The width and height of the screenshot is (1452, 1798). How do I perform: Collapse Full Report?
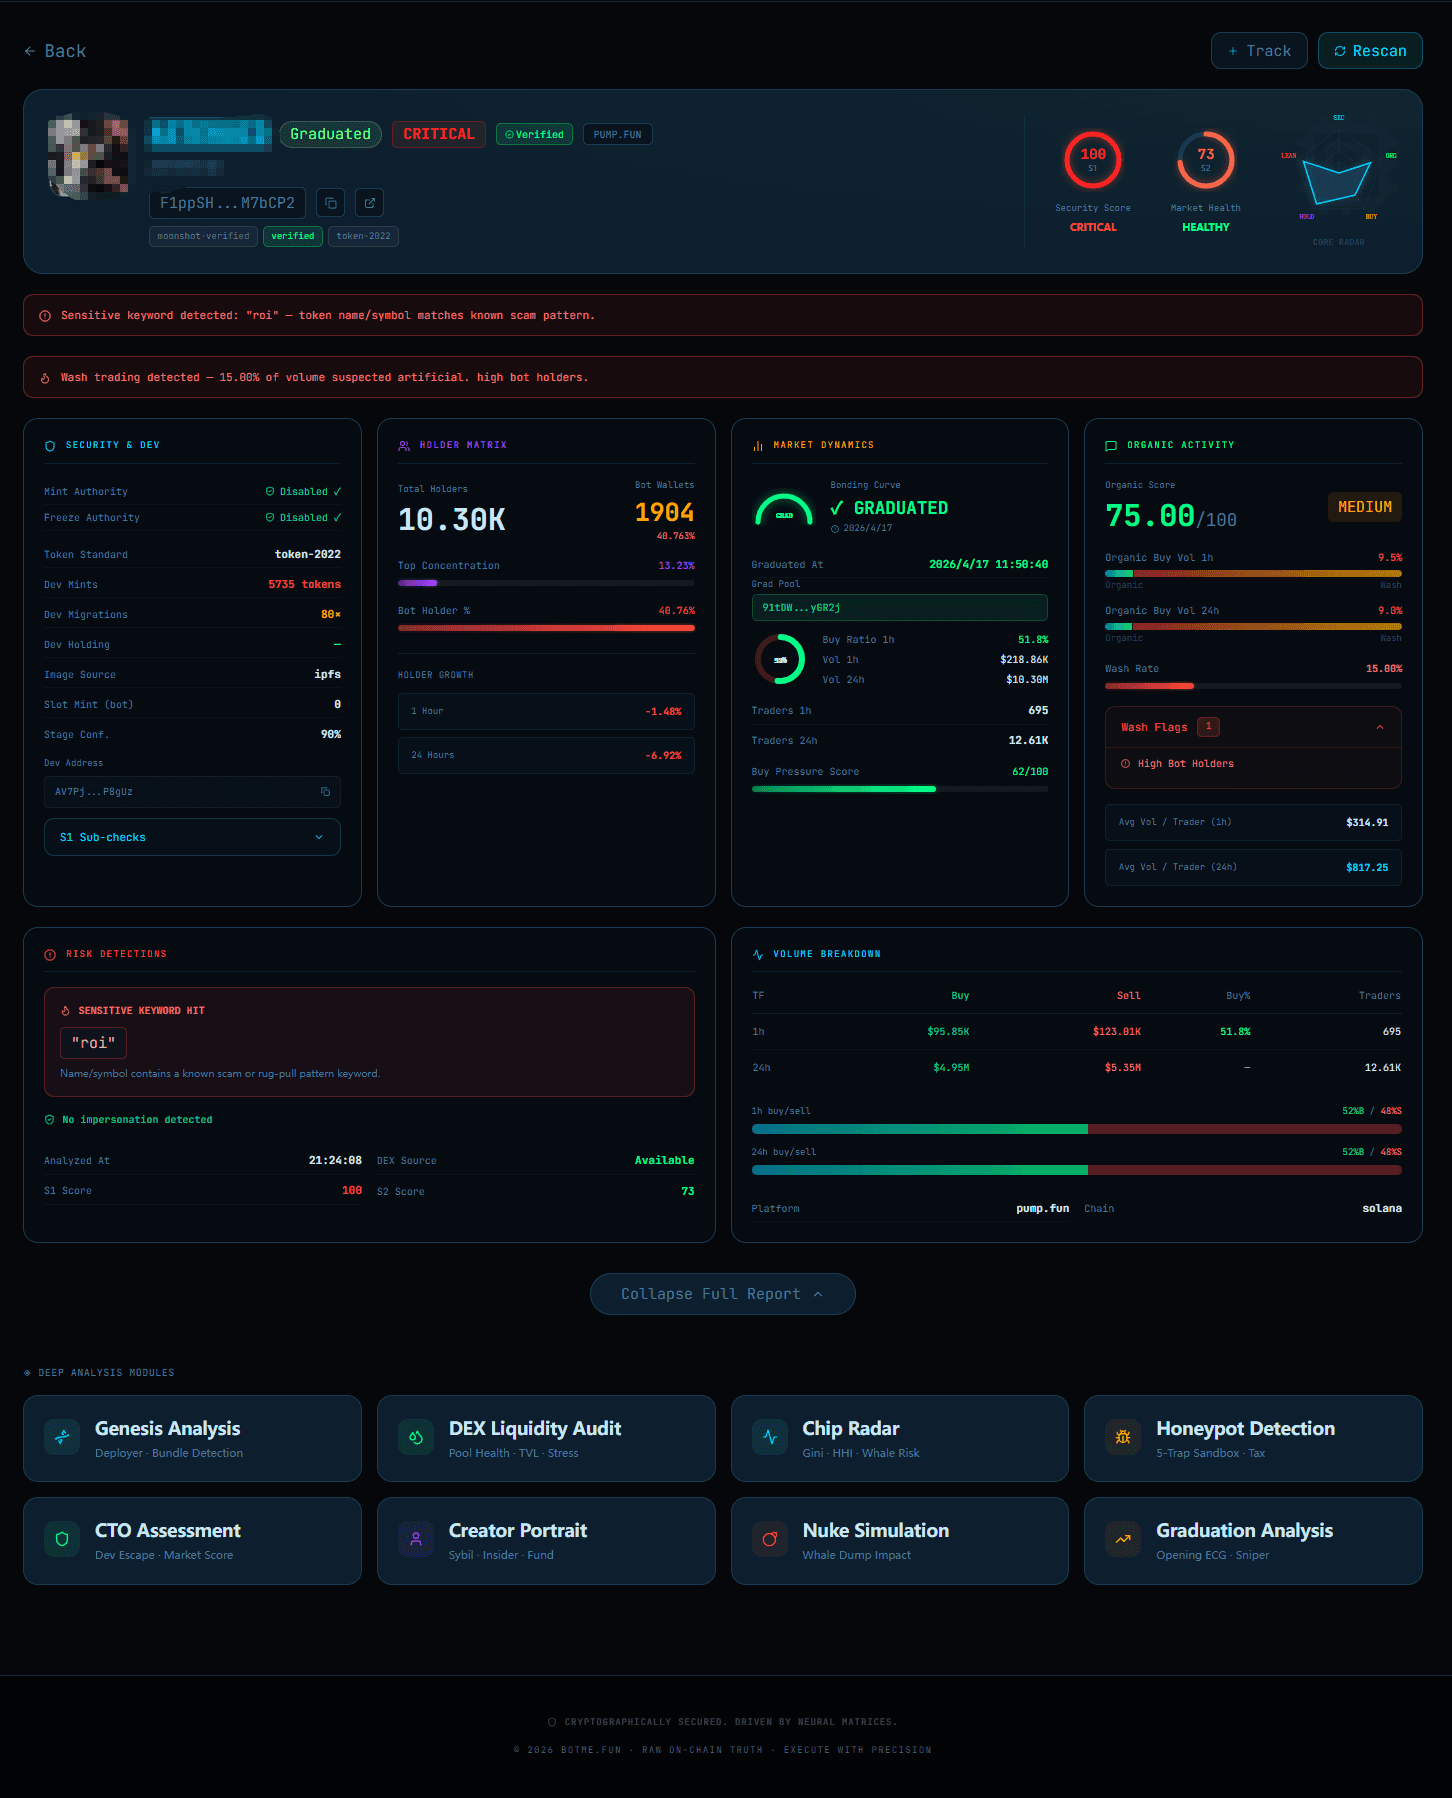[722, 1294]
